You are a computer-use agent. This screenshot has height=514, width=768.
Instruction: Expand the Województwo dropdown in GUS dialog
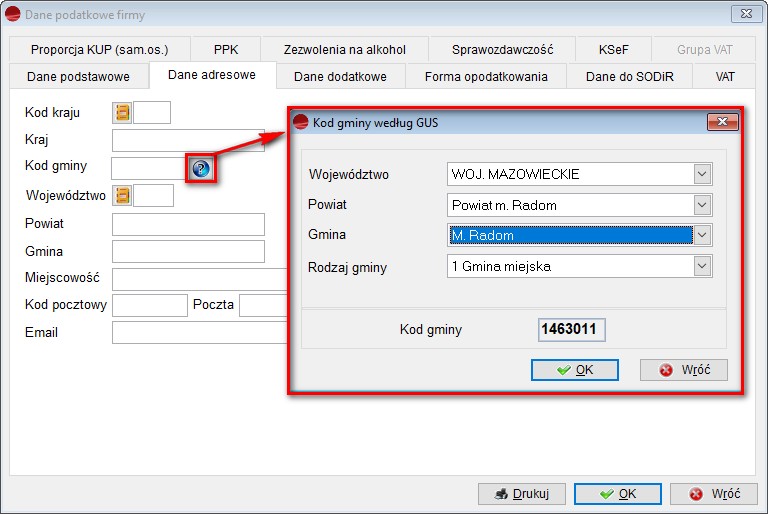click(702, 175)
